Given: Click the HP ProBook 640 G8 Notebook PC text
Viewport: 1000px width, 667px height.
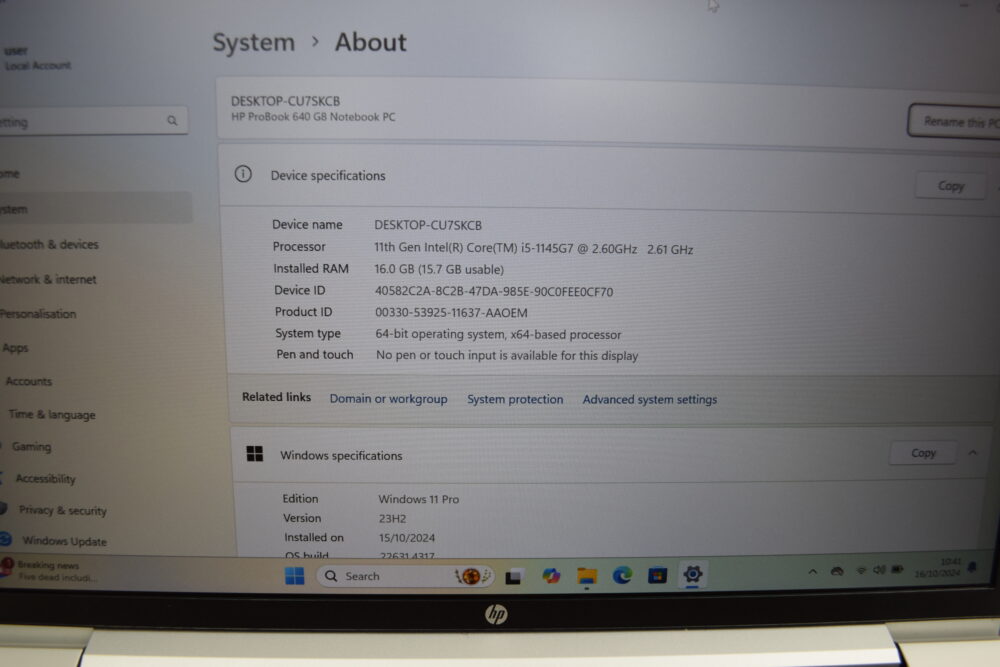Looking at the screenshot, I should click(313, 117).
